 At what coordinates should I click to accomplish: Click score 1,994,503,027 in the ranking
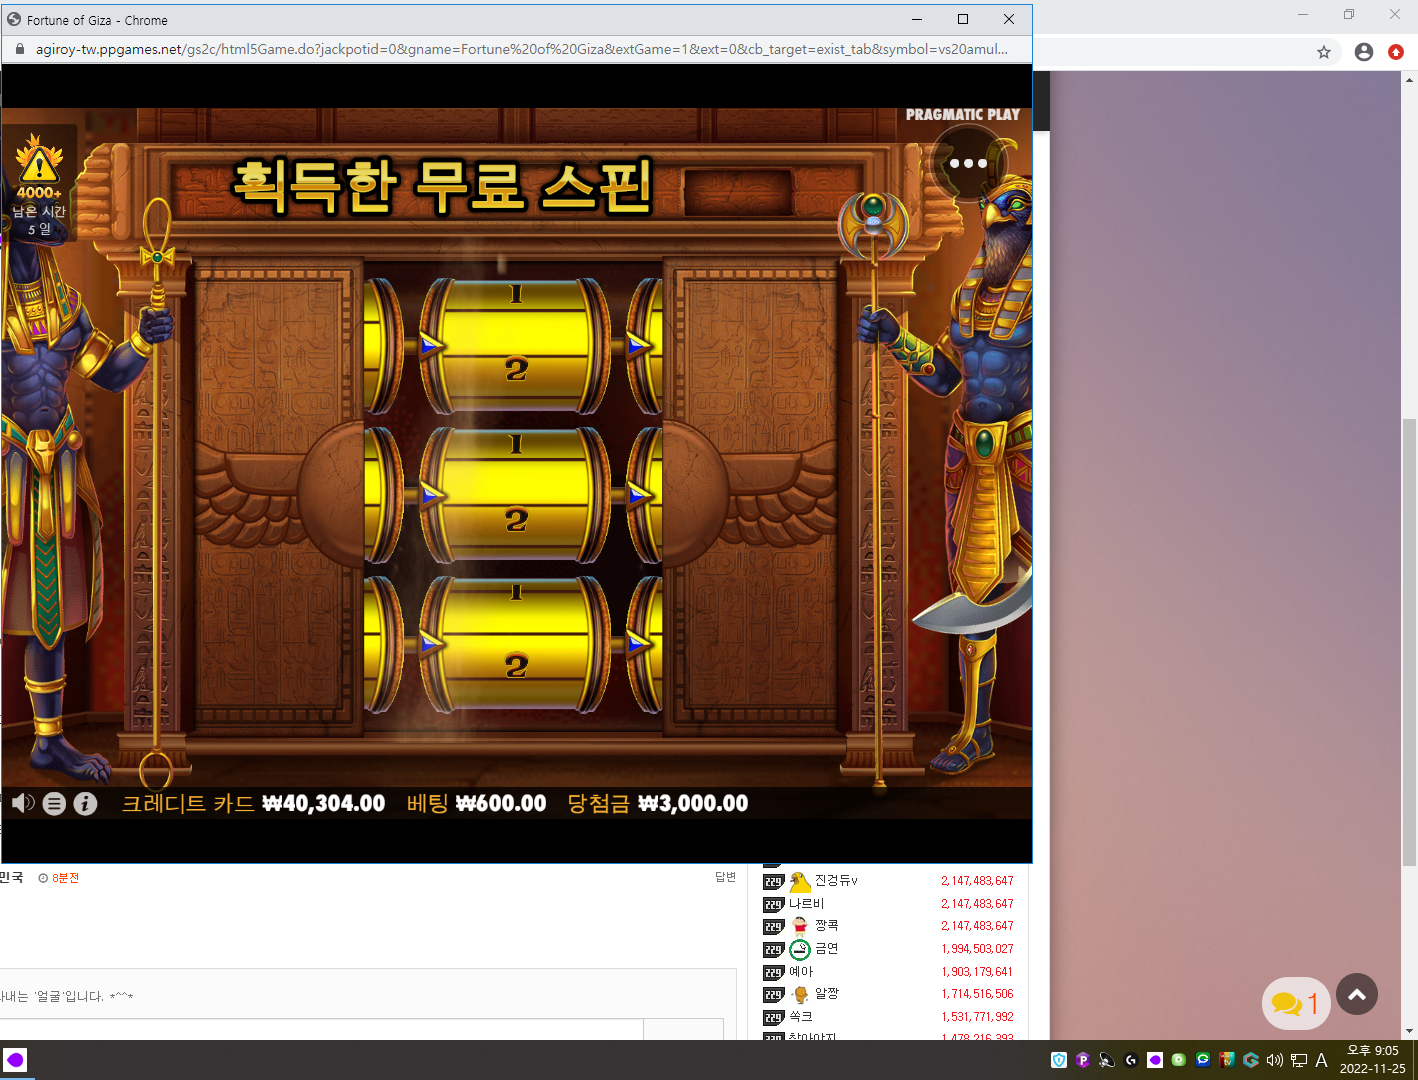coord(977,949)
